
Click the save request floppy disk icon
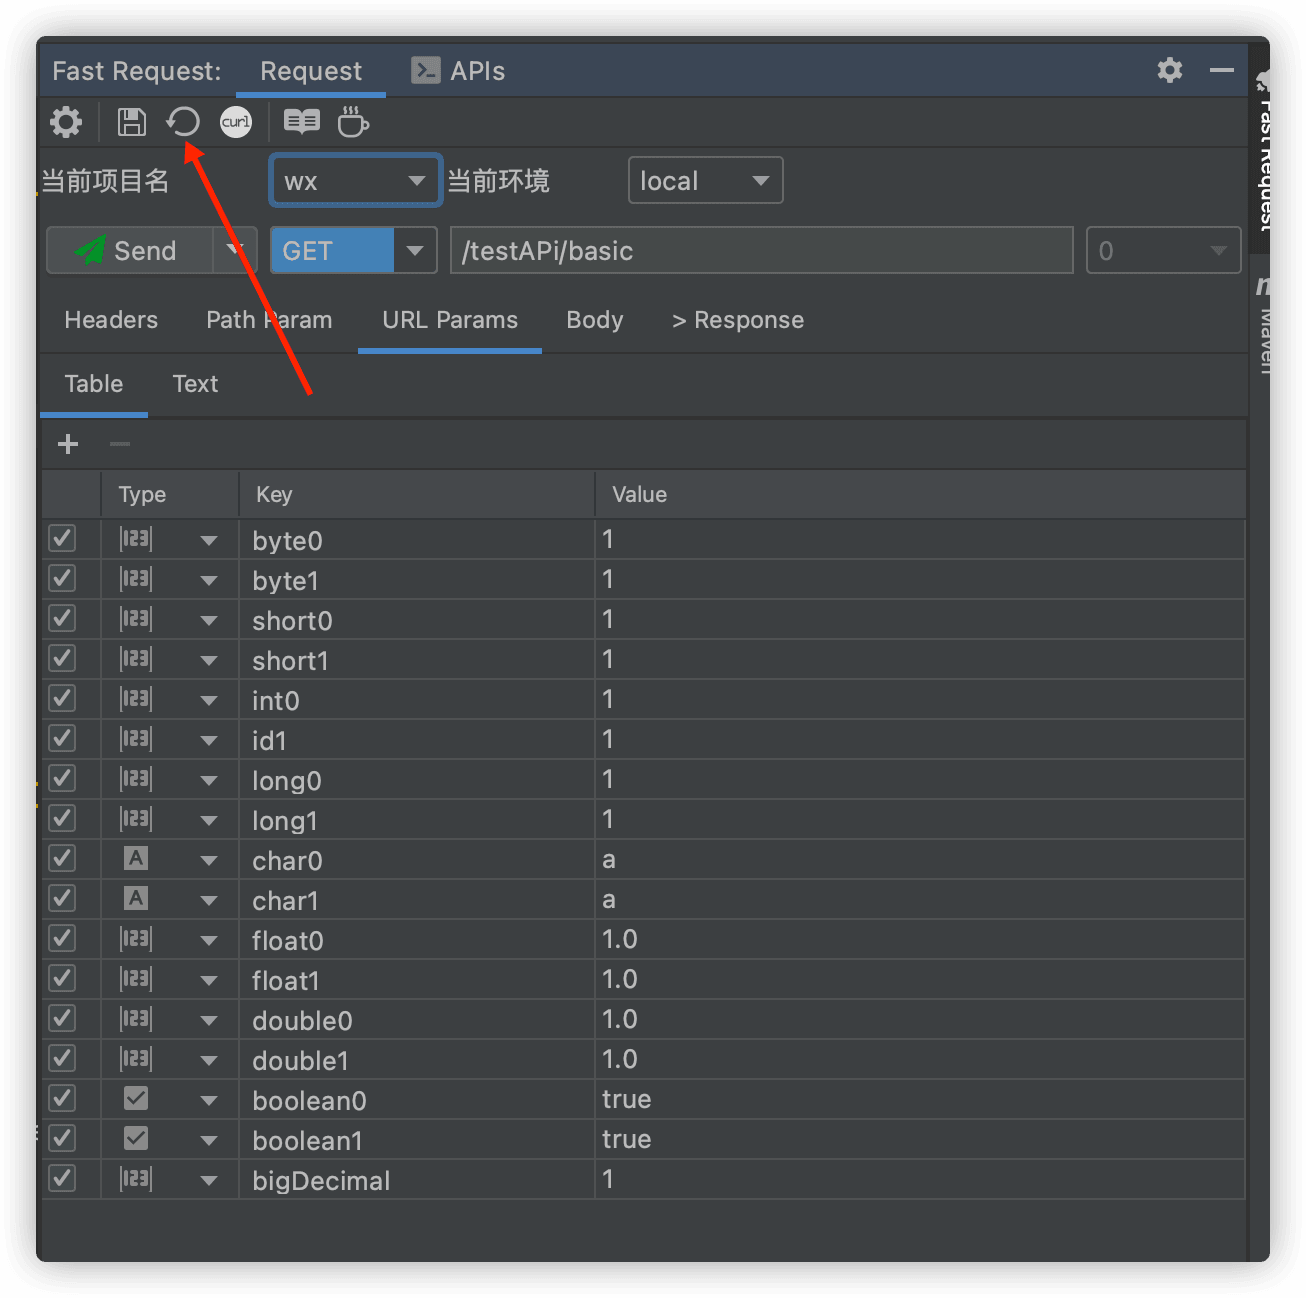click(x=131, y=122)
